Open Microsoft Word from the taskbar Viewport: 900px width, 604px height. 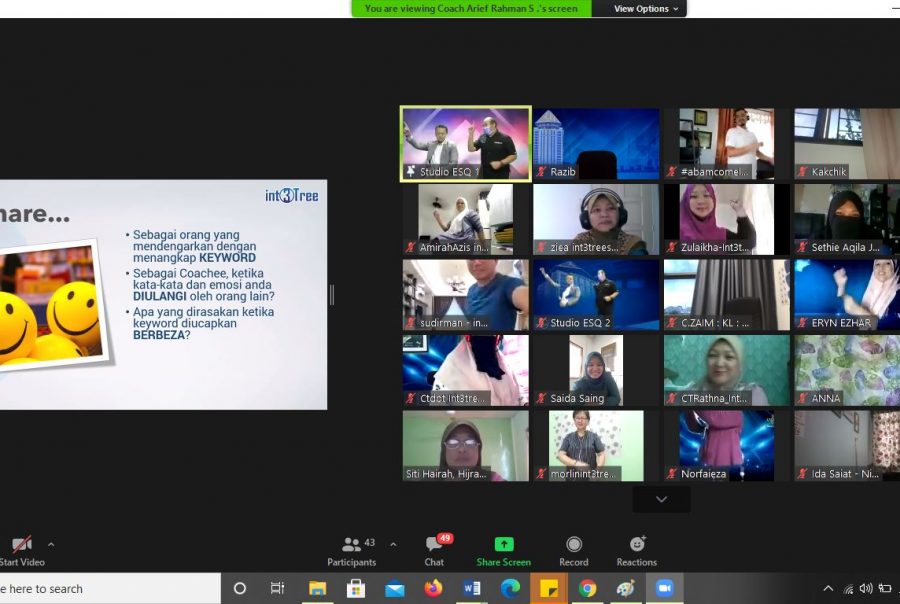click(x=472, y=588)
